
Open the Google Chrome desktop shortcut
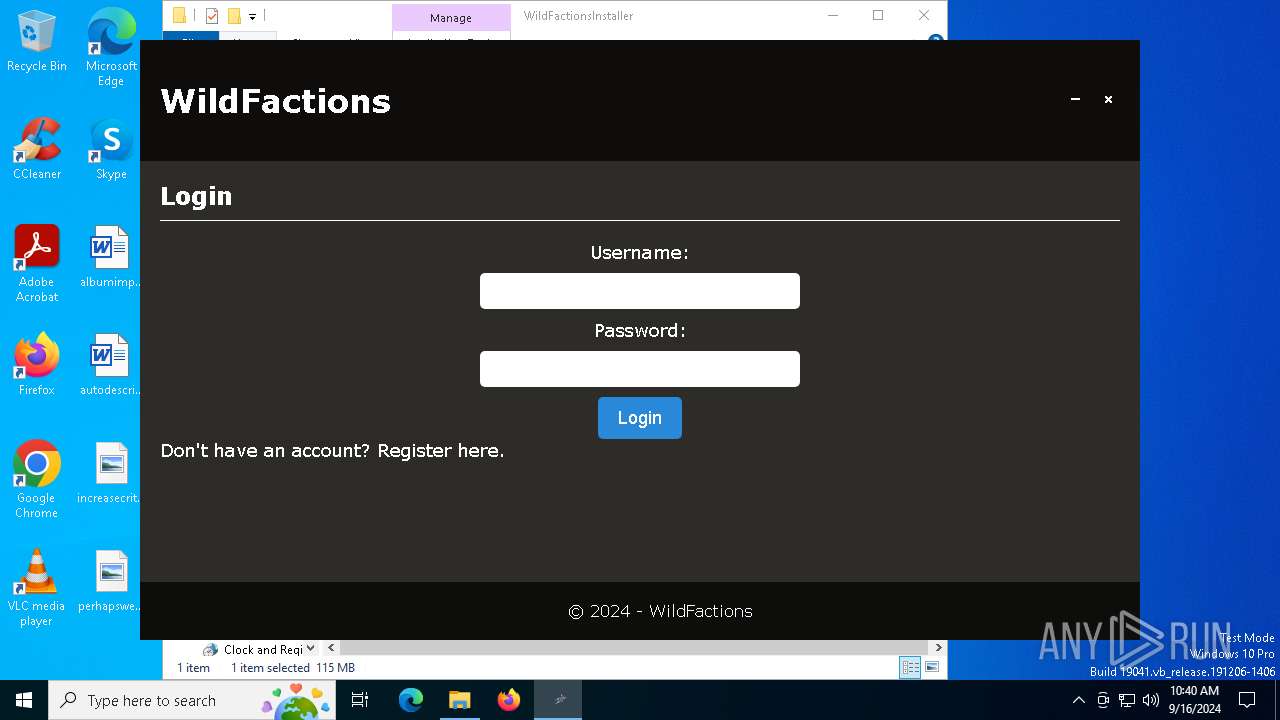[37, 480]
